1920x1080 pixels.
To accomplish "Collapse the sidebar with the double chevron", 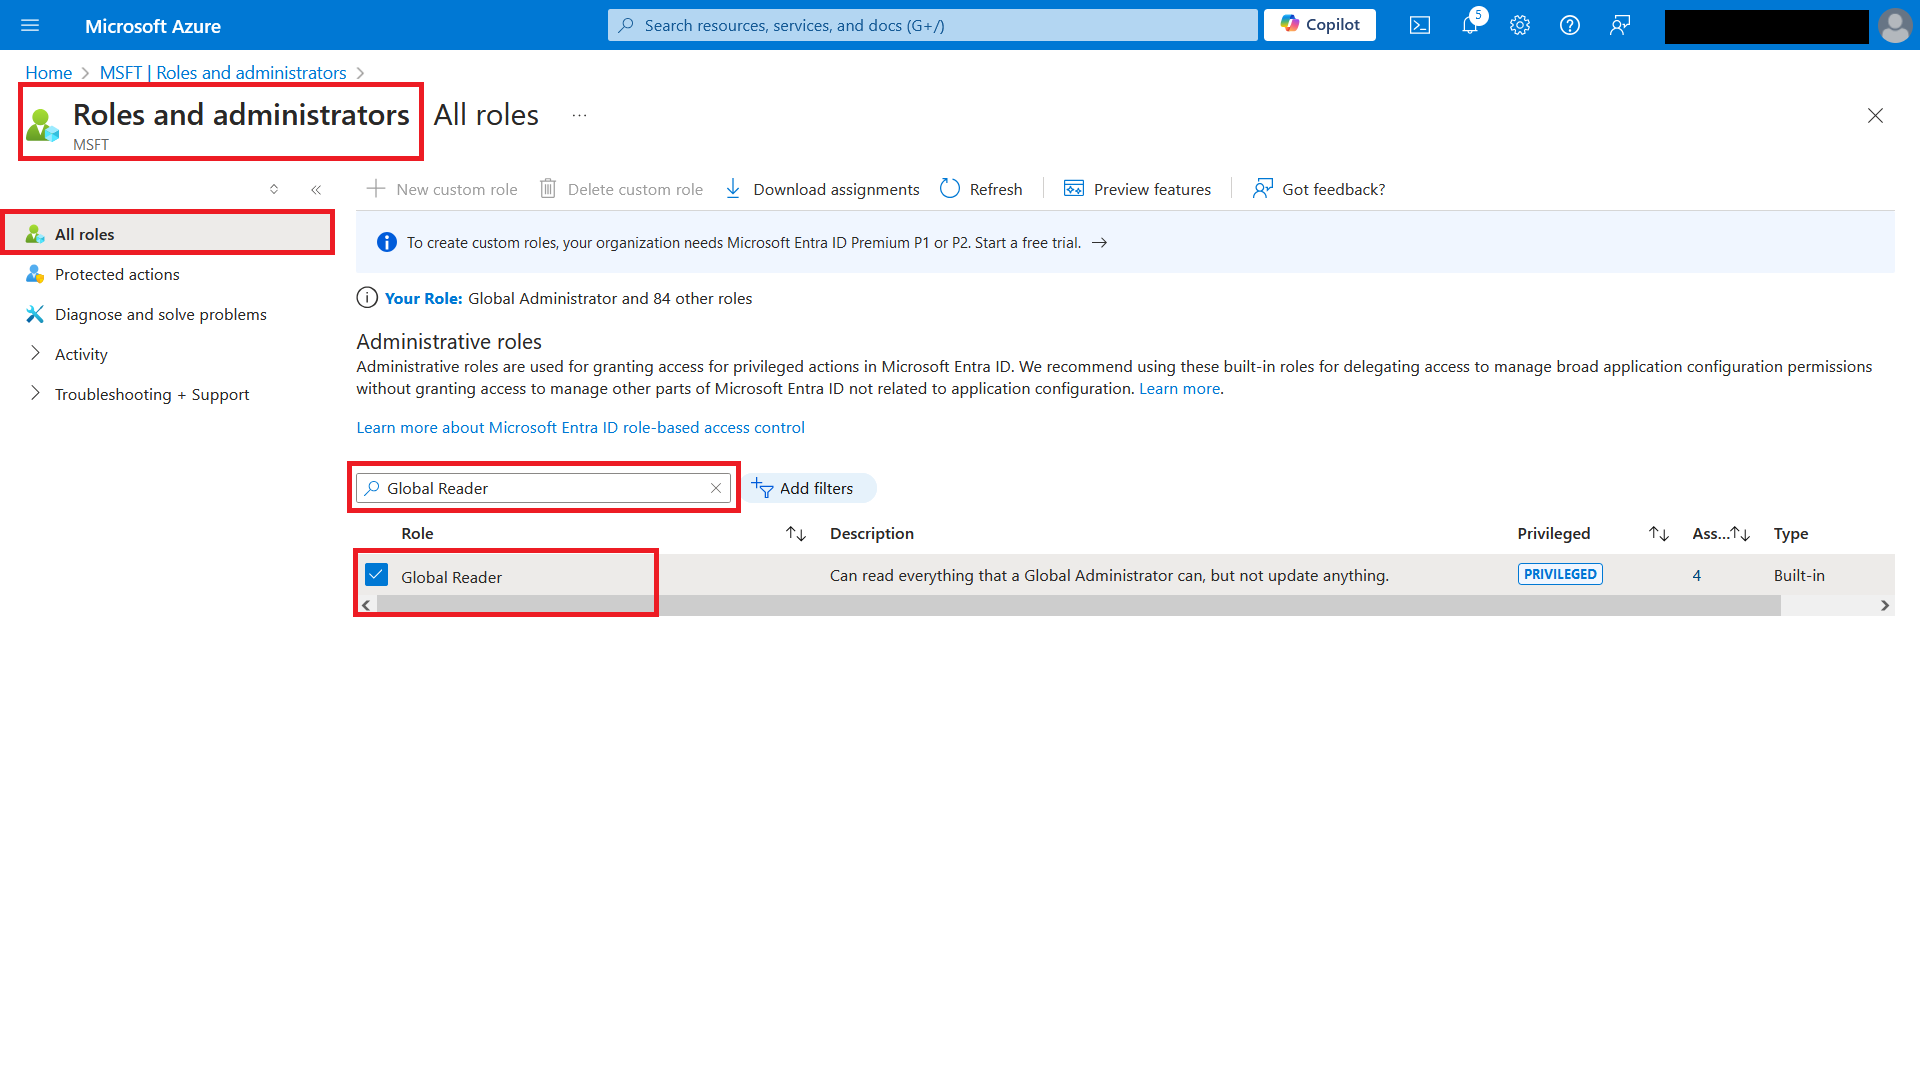I will tap(316, 189).
